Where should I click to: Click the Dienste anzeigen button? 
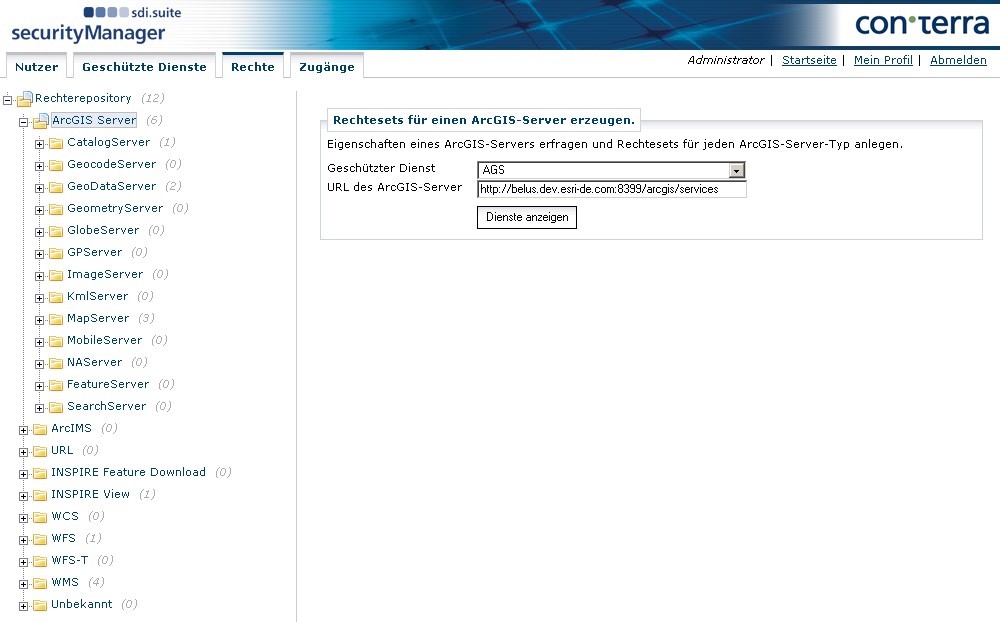tap(527, 217)
